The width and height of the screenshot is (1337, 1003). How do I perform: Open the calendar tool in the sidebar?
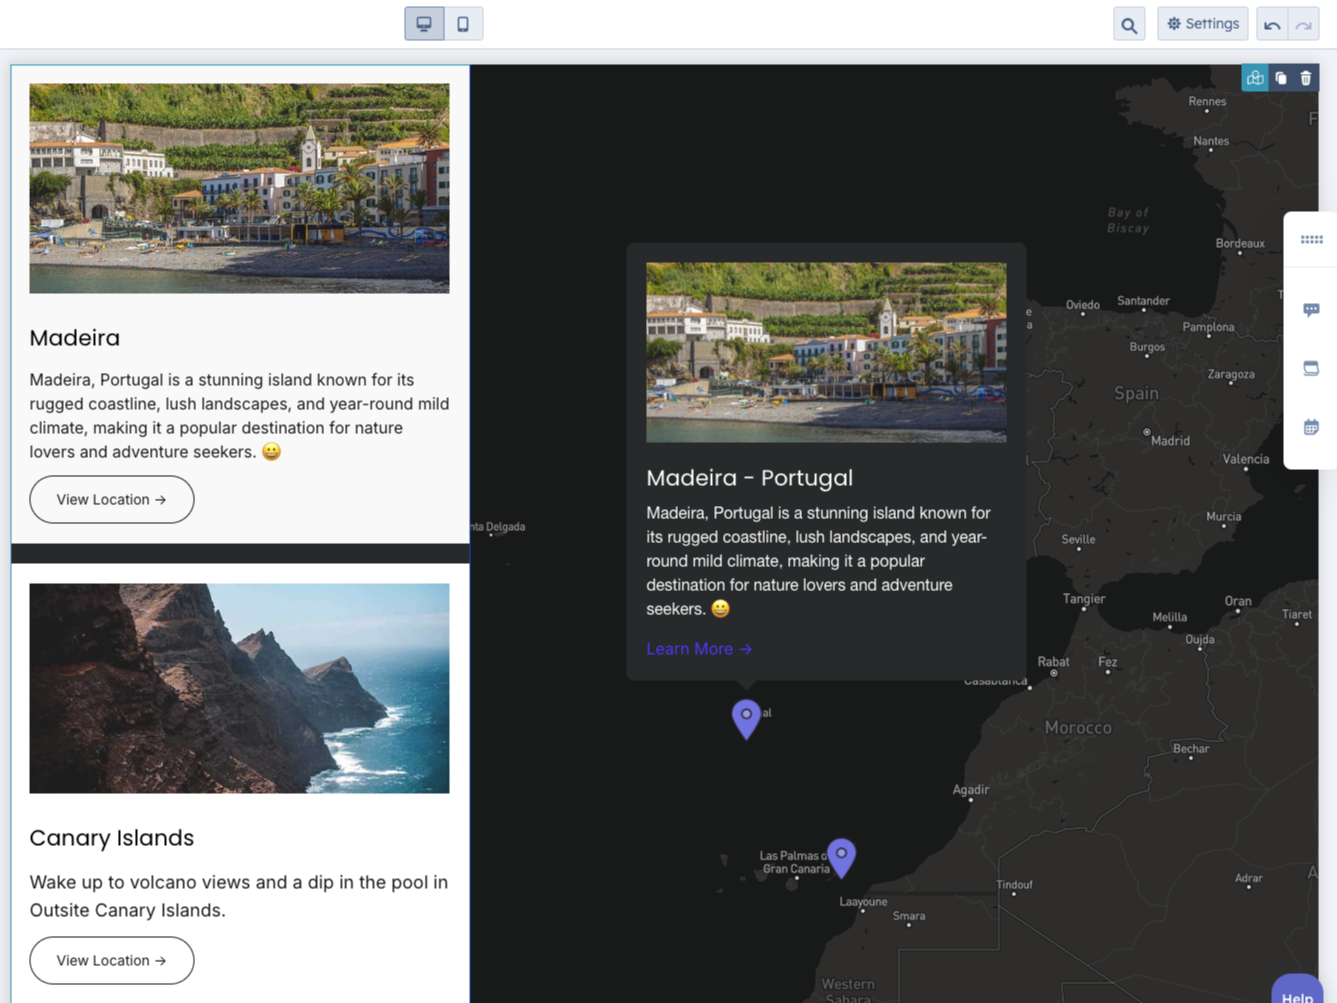tap(1311, 426)
